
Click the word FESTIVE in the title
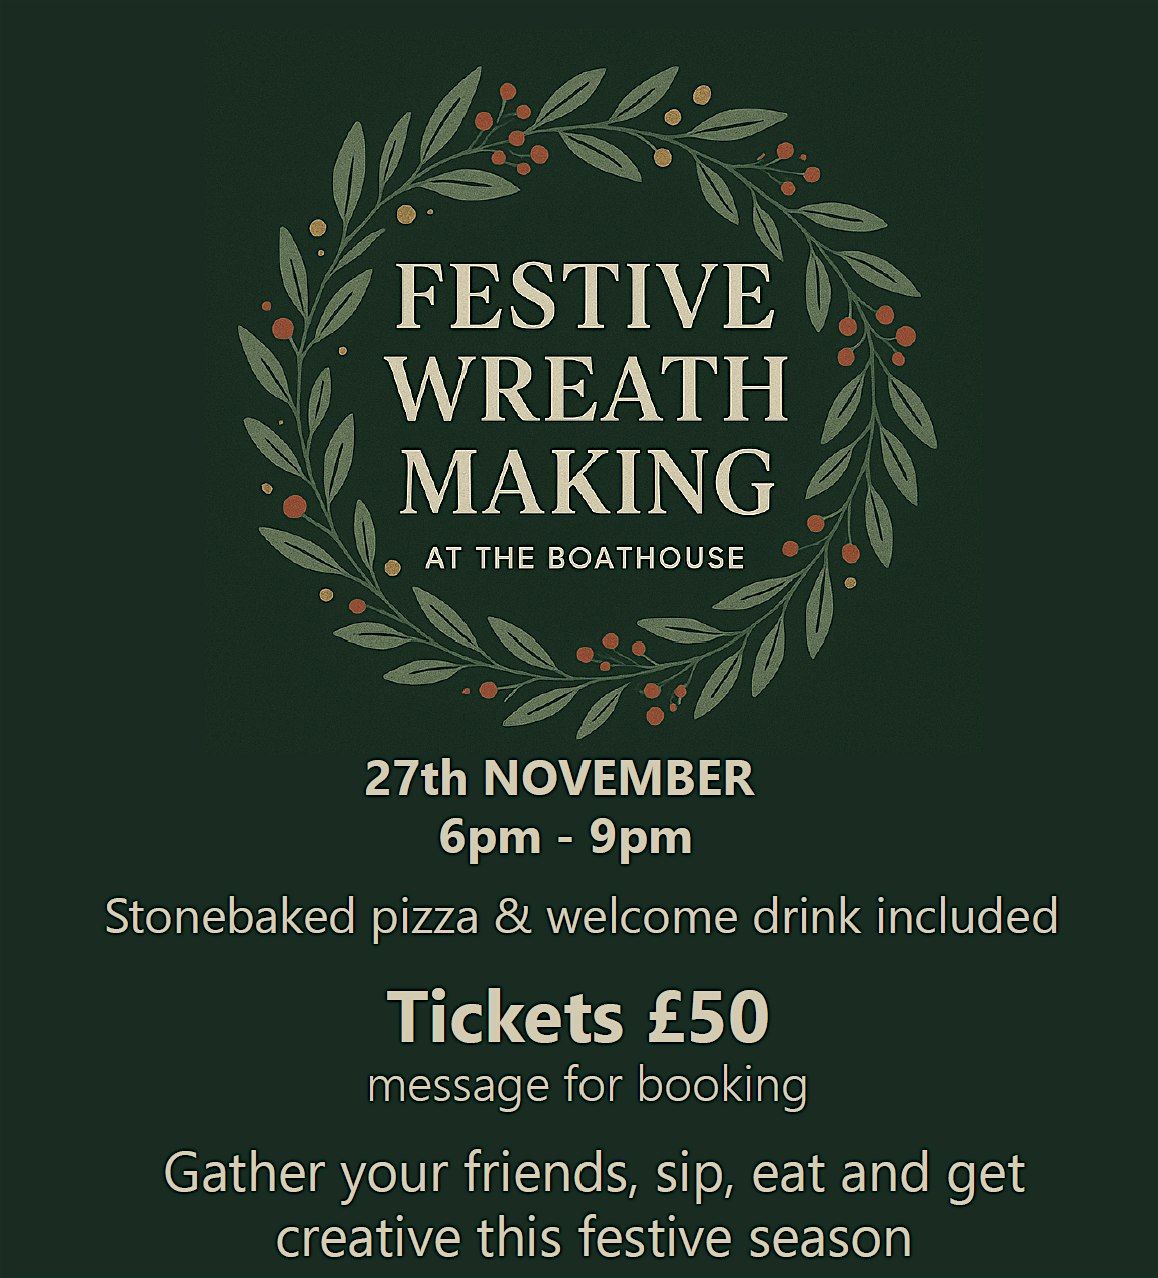tap(585, 297)
